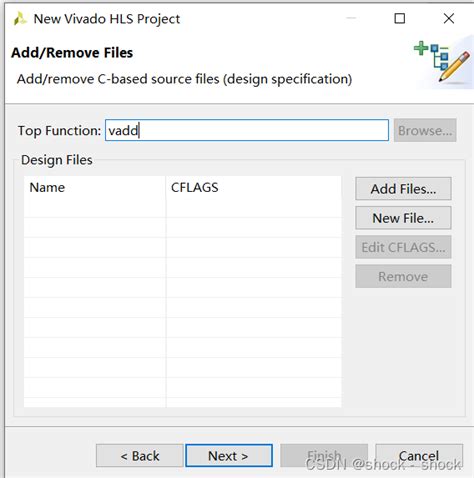Screen dimensions: 474x478
Task: Open the Add Files... dialog
Action: 403,189
